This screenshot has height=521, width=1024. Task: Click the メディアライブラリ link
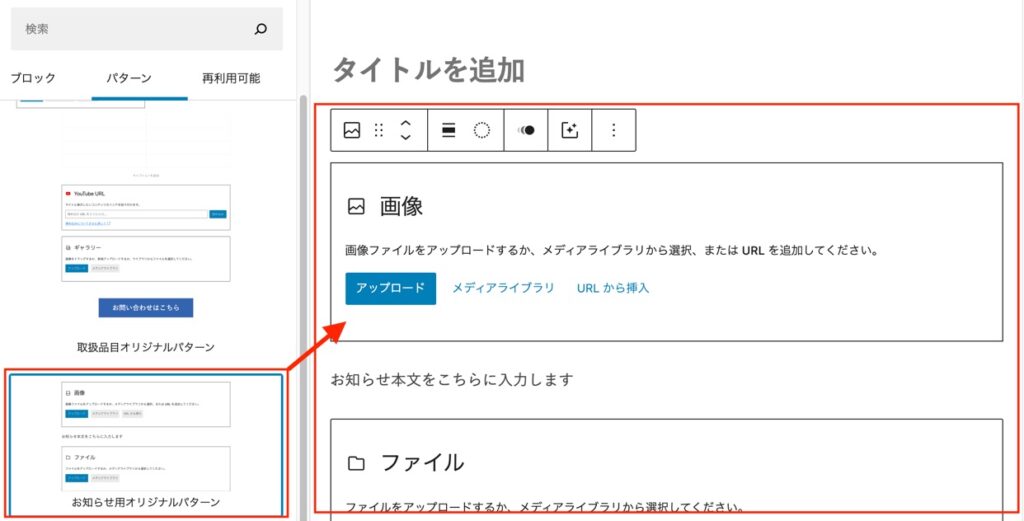point(503,288)
